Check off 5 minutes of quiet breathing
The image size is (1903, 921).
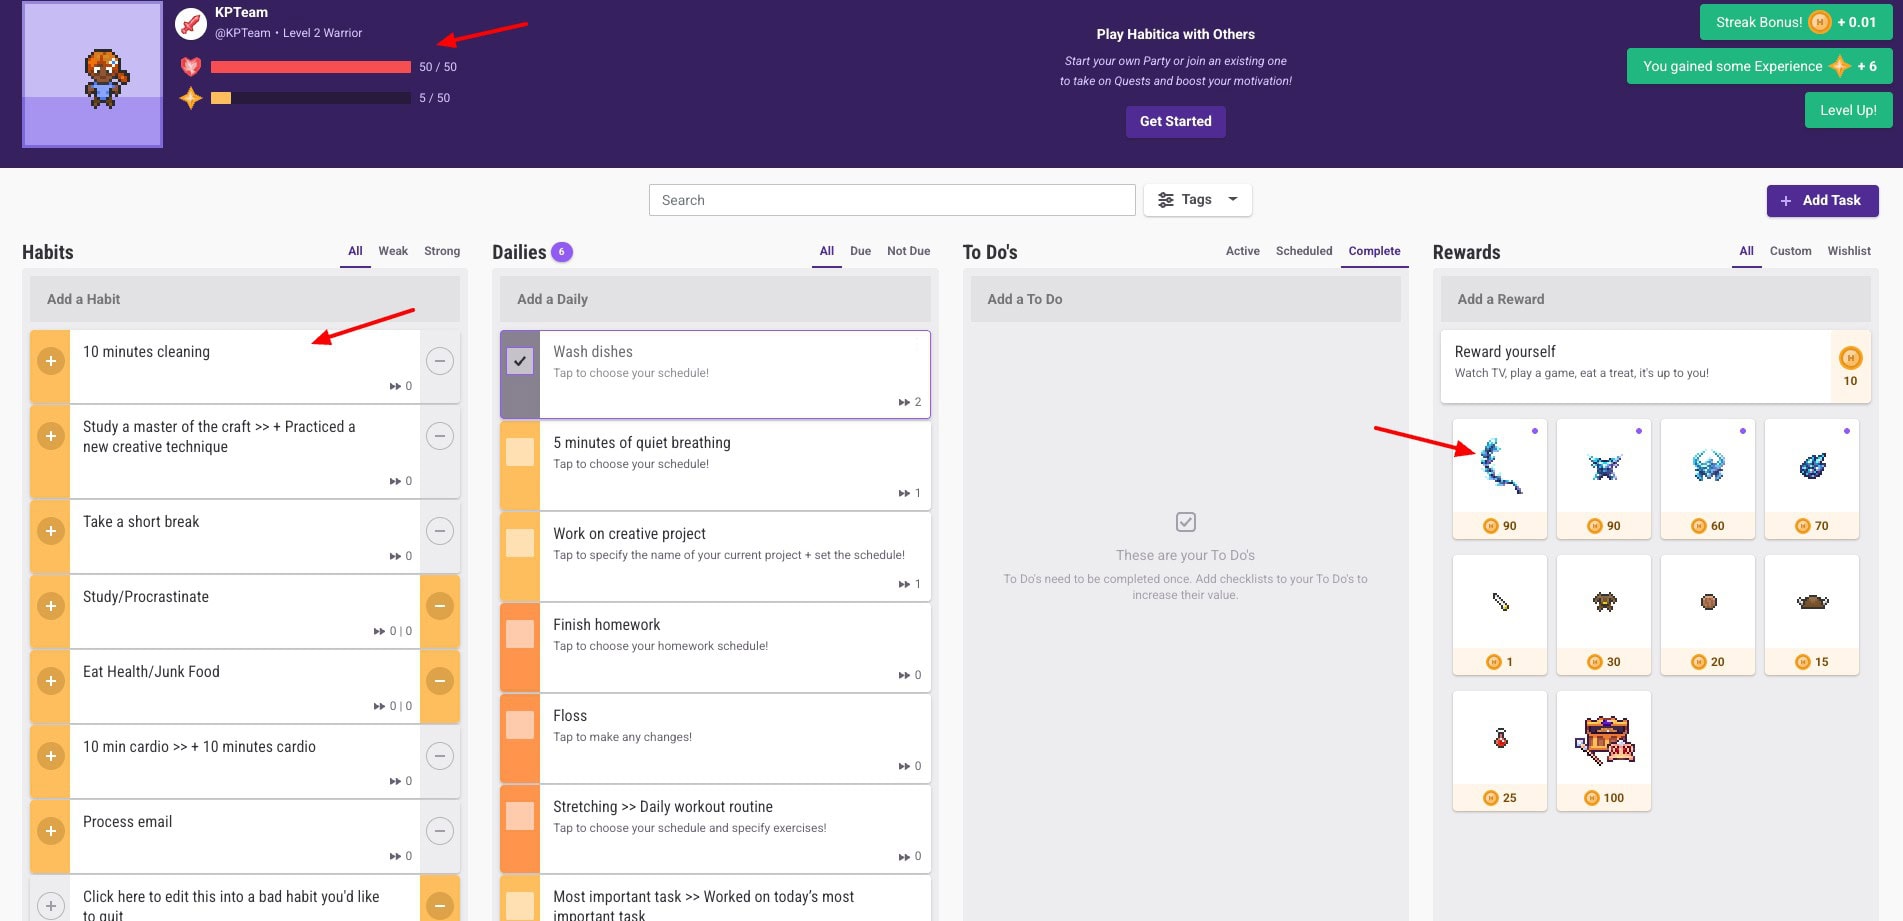click(520, 452)
